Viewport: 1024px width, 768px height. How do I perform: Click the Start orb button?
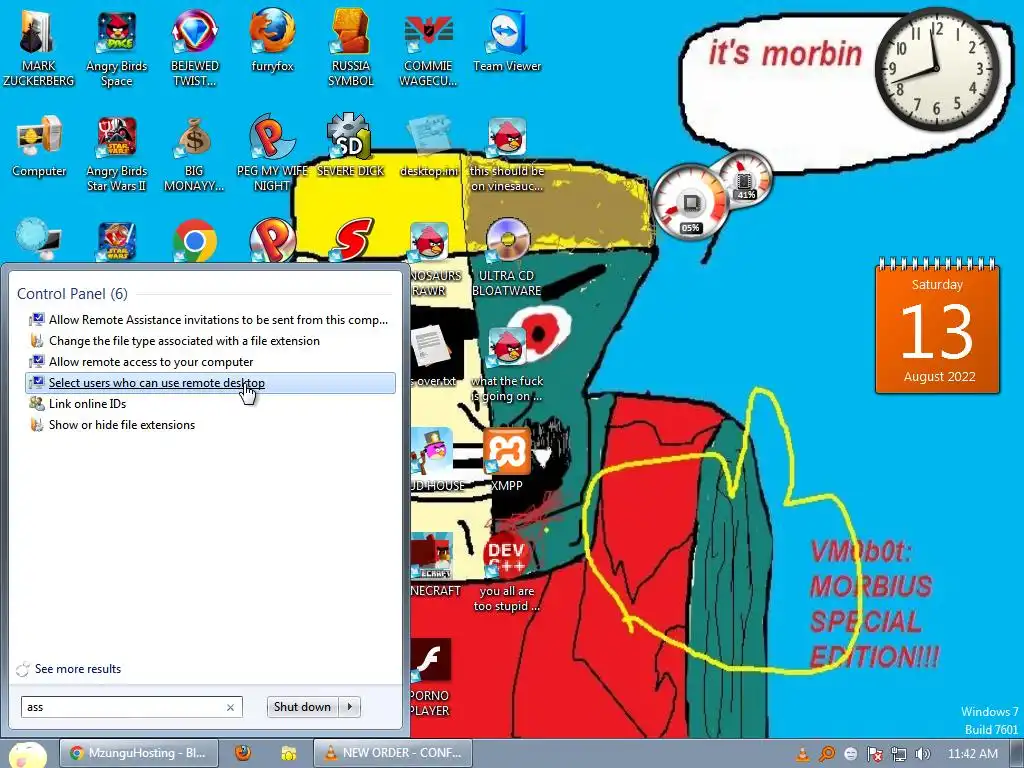[x=27, y=754]
